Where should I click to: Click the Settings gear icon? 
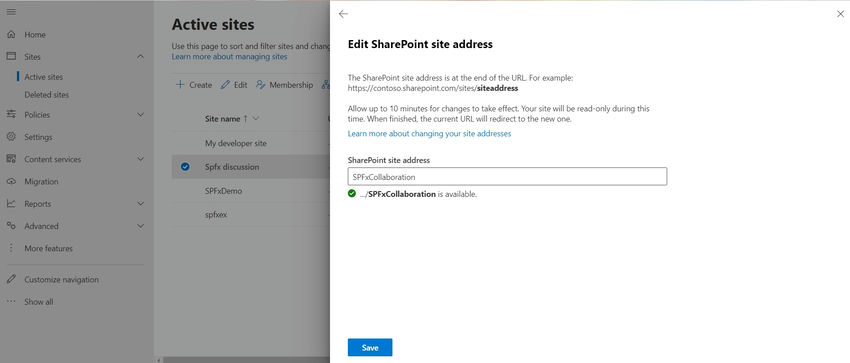(x=11, y=137)
